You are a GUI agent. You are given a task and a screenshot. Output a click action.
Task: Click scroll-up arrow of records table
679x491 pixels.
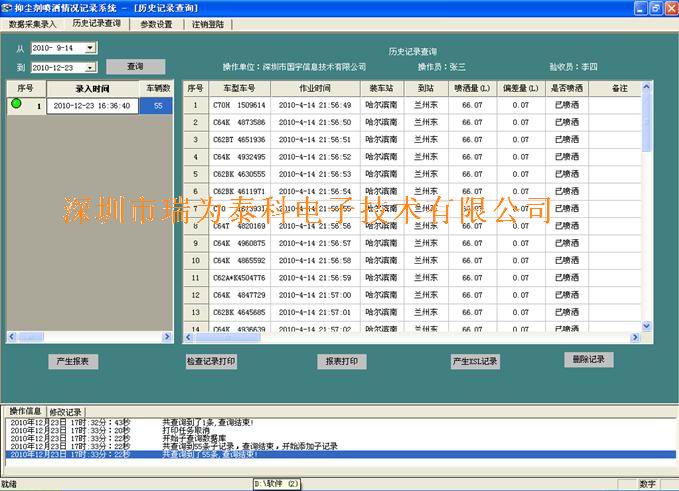(x=646, y=88)
